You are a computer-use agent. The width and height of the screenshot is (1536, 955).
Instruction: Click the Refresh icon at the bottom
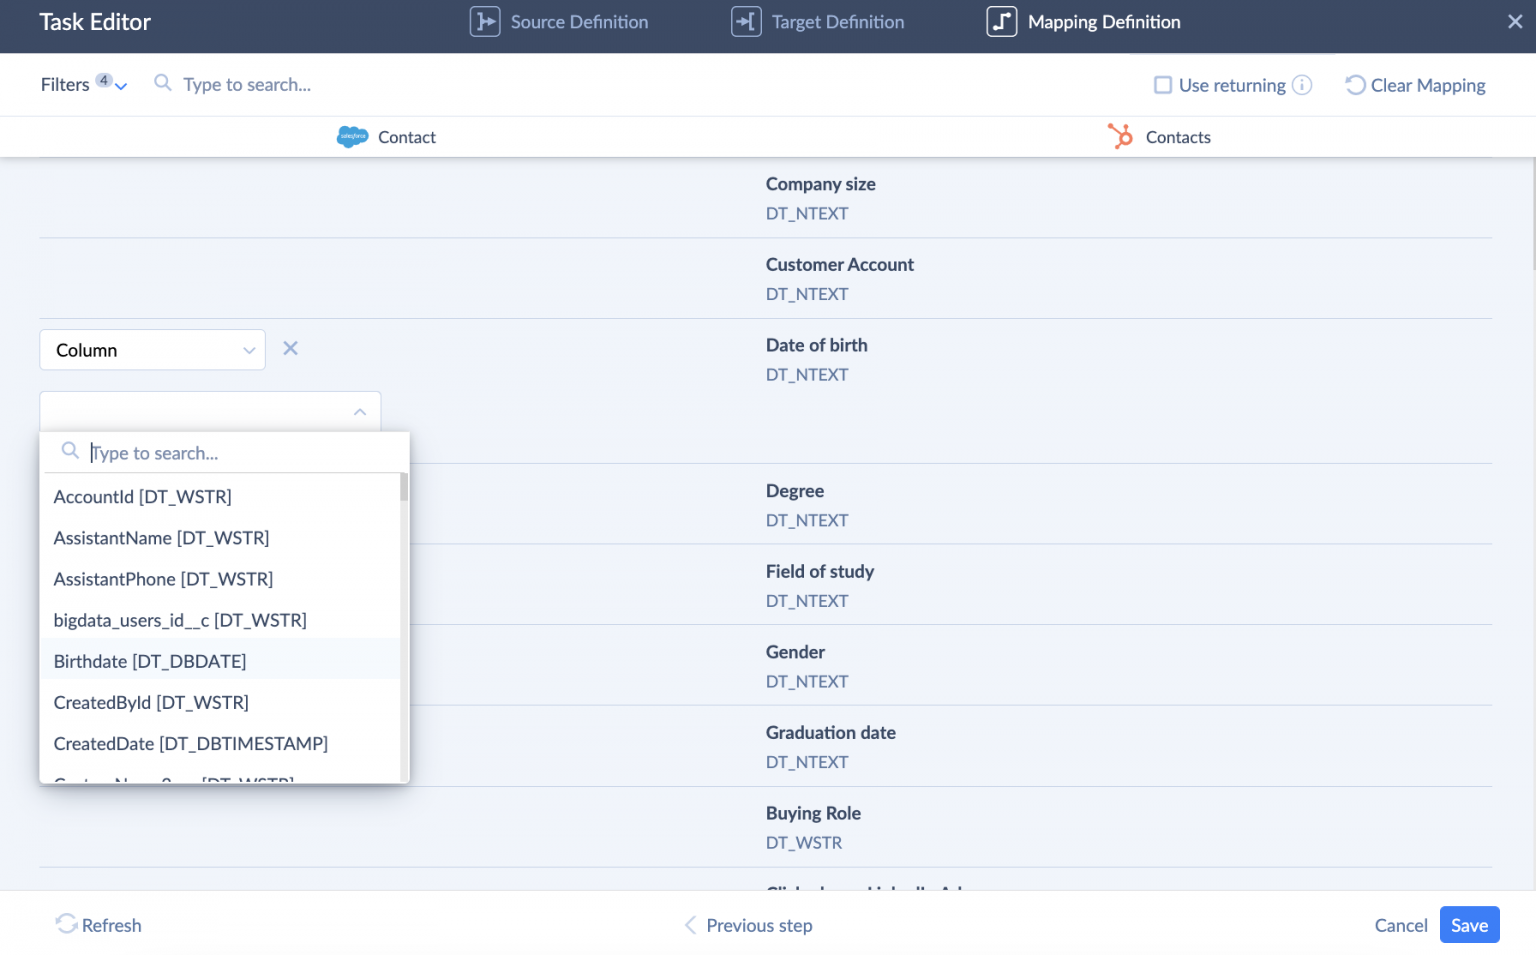67,925
